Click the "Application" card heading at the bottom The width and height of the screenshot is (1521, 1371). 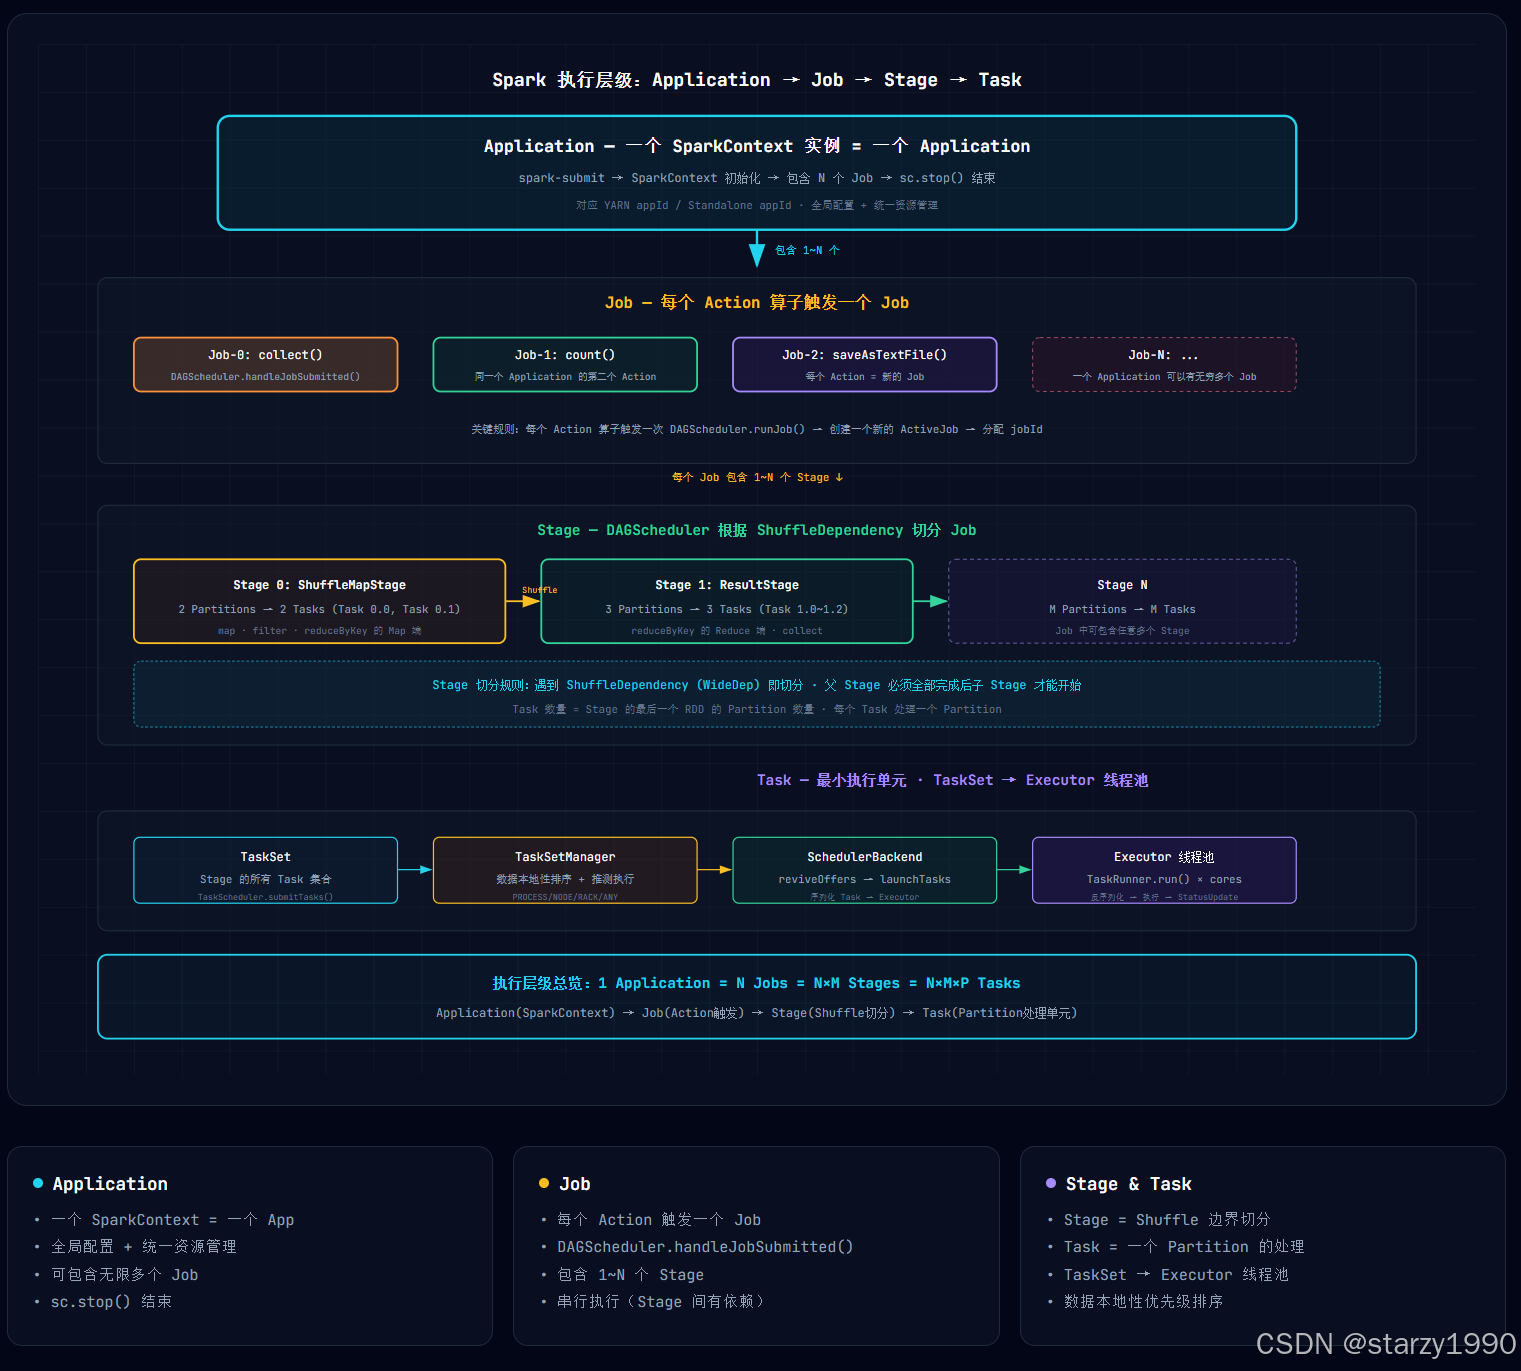pyautogui.click(x=110, y=1184)
